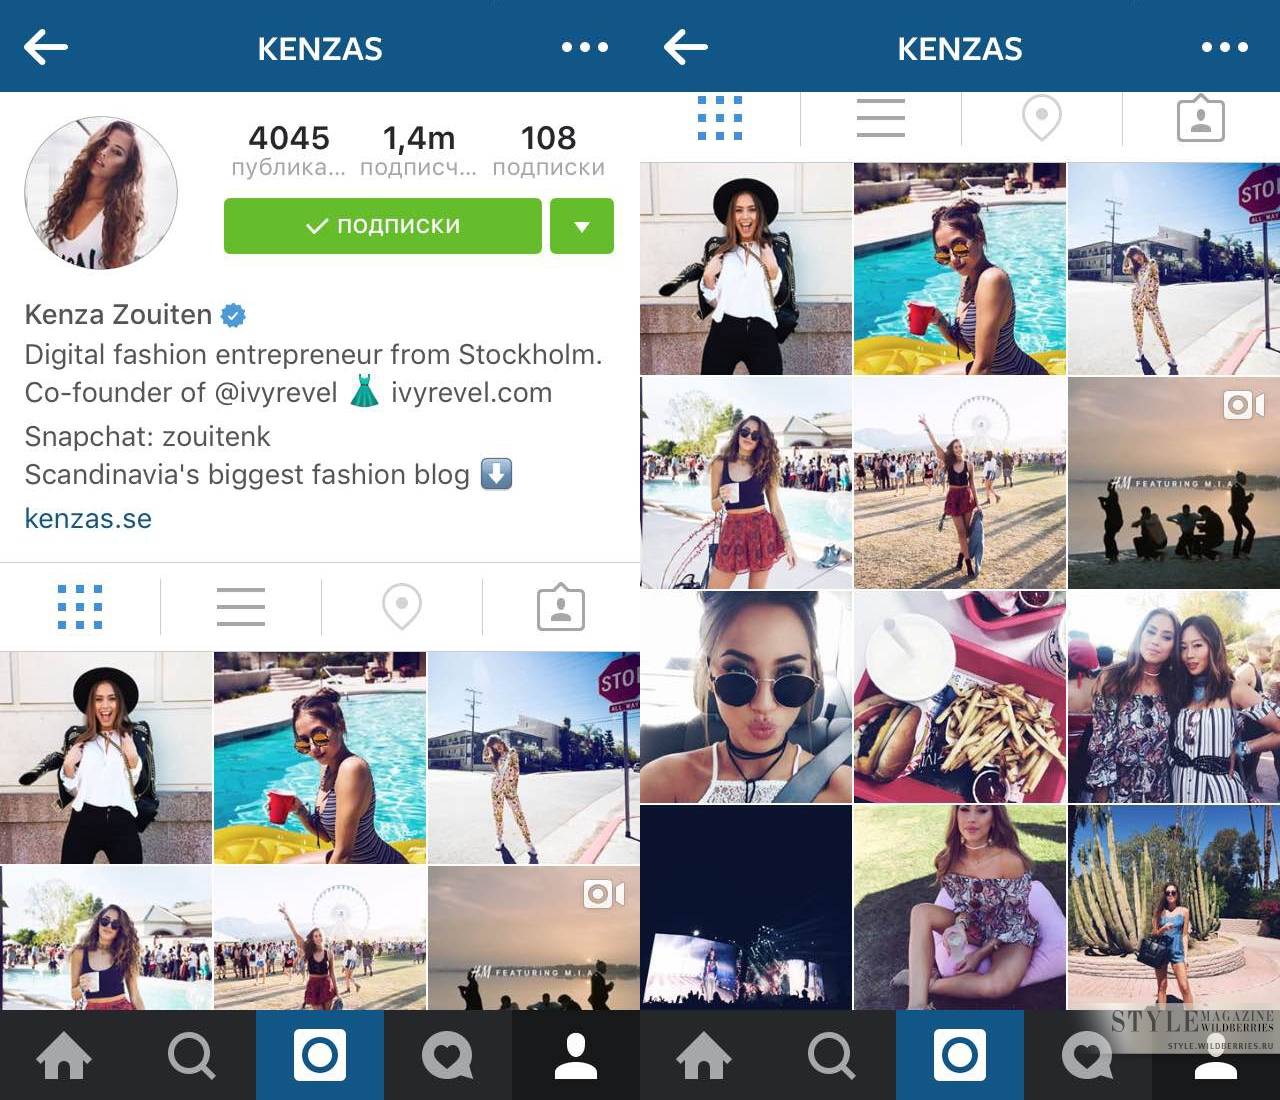Image resolution: width=1280 pixels, height=1100 pixels.
Task: Expand the green dropdown arrow beside Подписки
Action: (x=582, y=226)
